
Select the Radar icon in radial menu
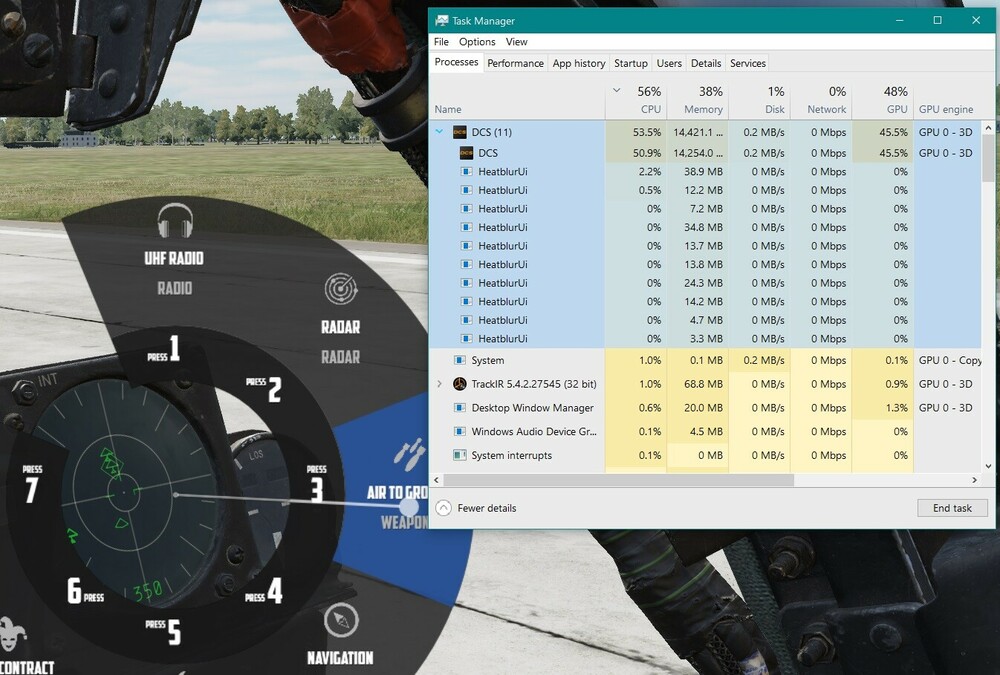[x=341, y=289]
